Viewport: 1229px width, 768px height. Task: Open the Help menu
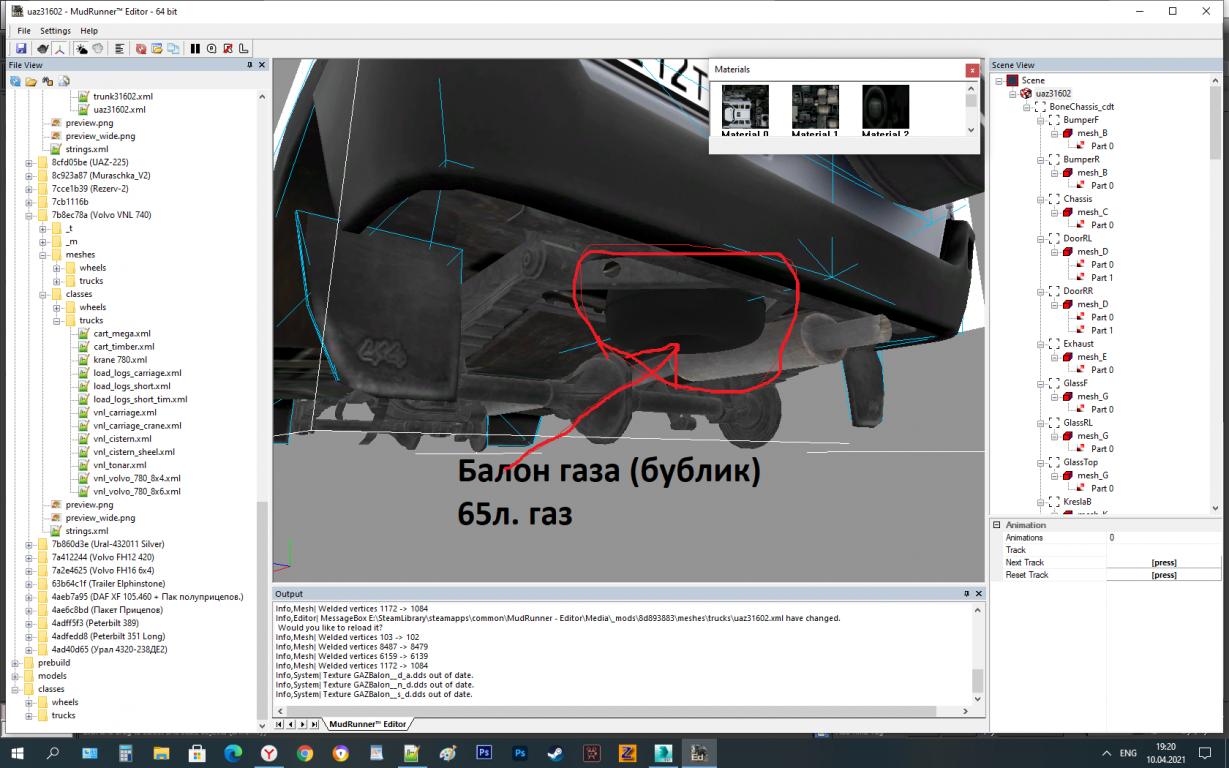pos(89,31)
